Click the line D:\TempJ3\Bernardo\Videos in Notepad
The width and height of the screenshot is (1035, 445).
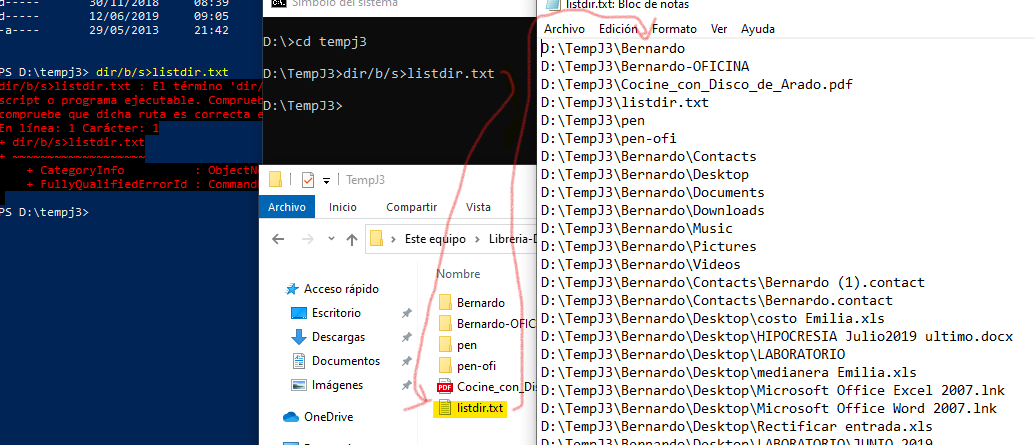pos(640,264)
